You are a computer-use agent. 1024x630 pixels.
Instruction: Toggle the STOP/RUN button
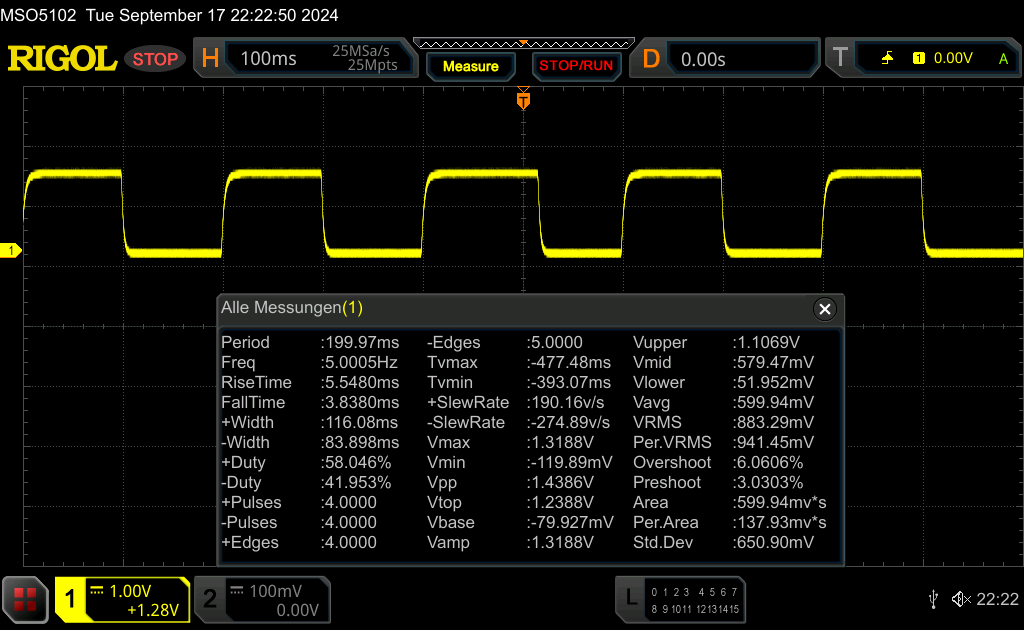click(x=576, y=66)
